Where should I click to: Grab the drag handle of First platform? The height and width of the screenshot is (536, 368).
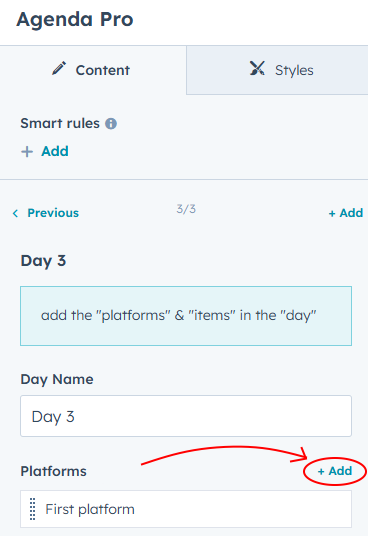click(32, 509)
